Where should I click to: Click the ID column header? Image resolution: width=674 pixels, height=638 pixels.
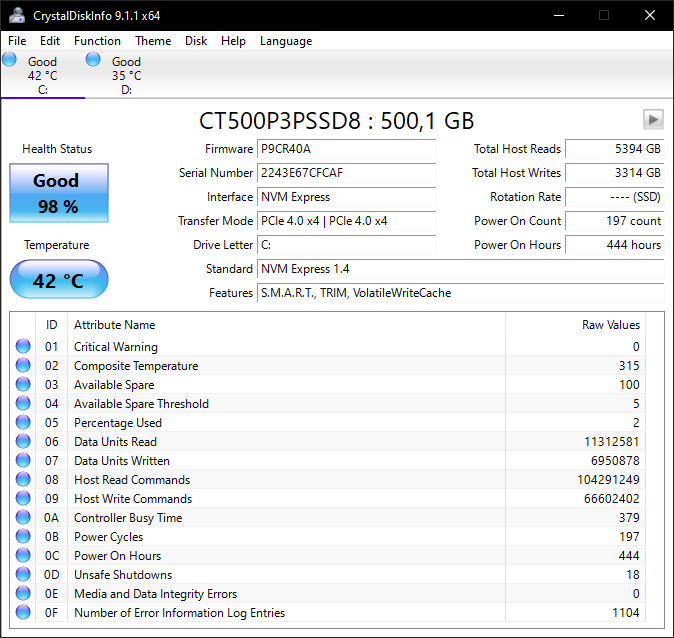click(x=52, y=325)
